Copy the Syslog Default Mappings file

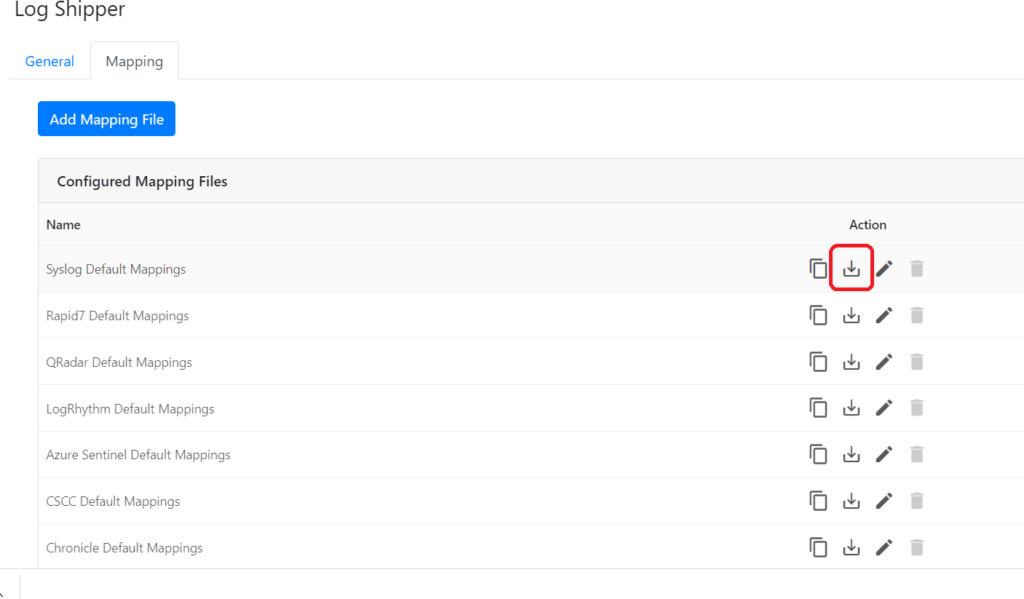pyautogui.click(x=818, y=269)
